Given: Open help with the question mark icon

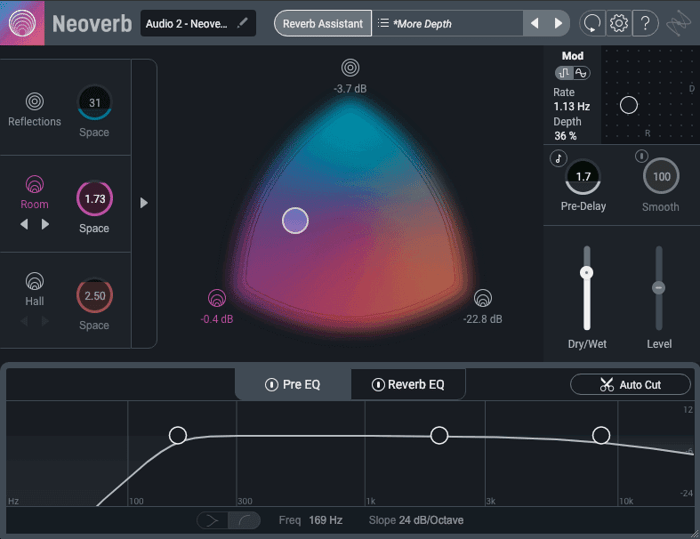Looking at the screenshot, I should [645, 23].
